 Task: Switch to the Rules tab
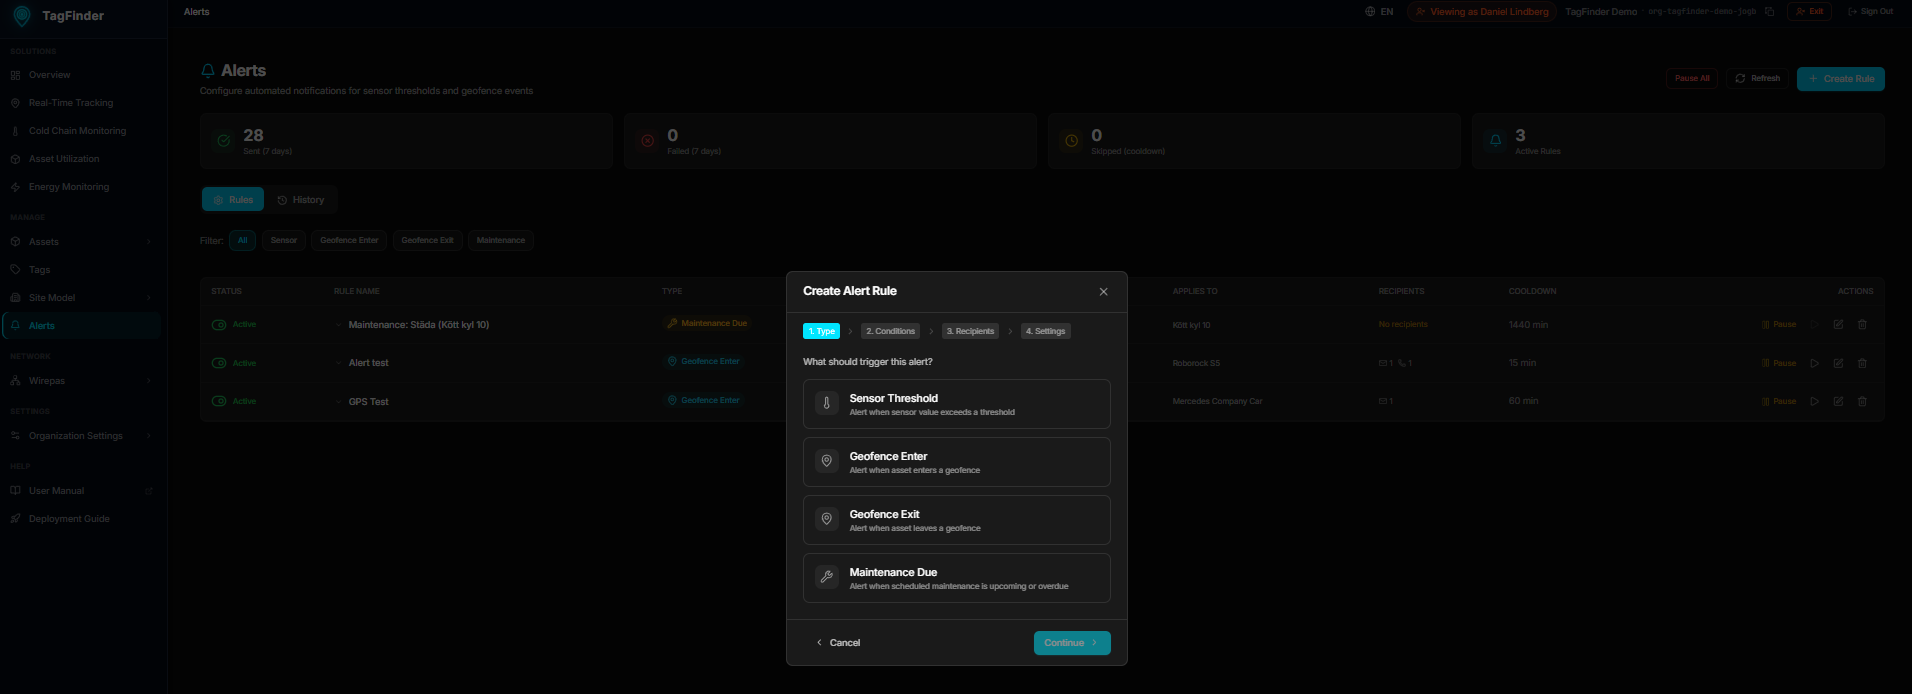coord(233,200)
